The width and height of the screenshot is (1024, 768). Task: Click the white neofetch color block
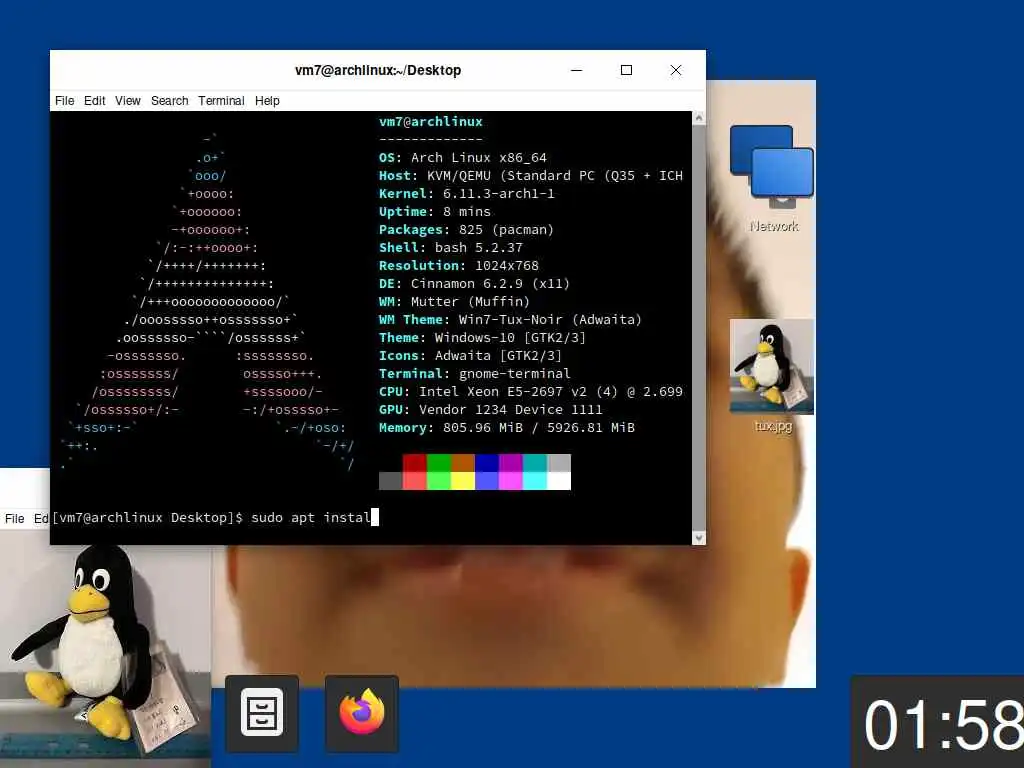pos(558,481)
